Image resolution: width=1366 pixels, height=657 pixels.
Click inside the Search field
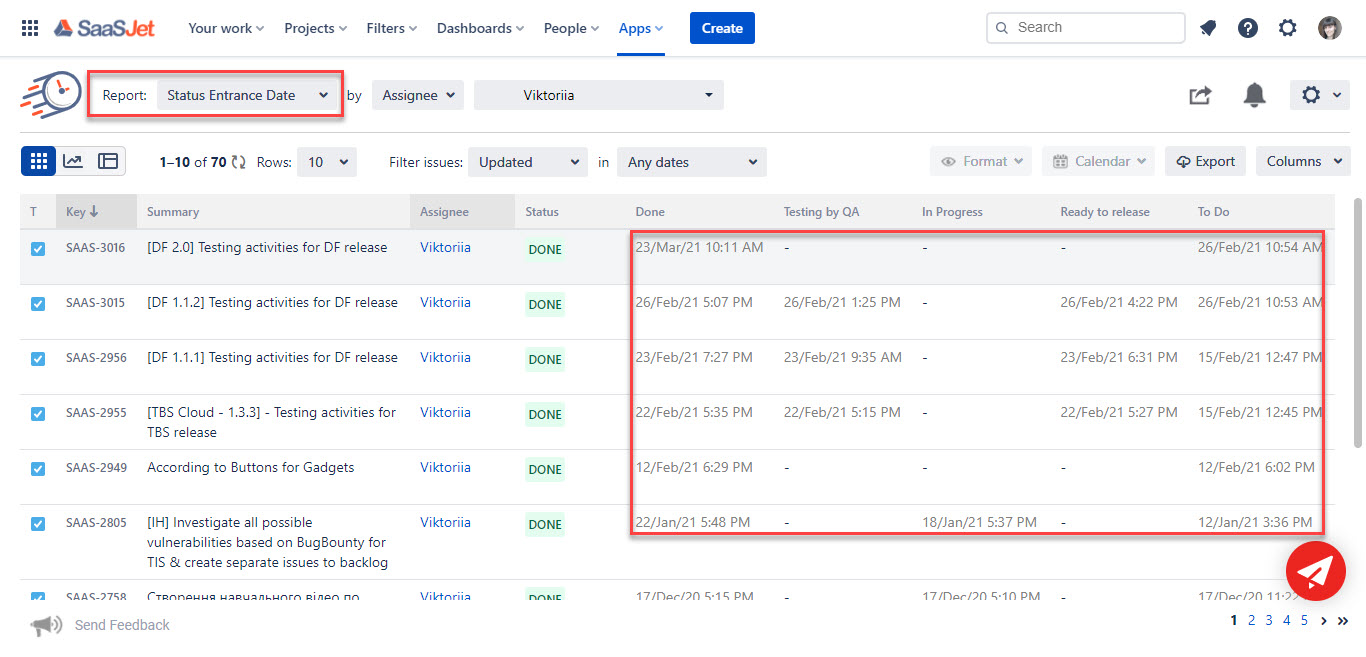tap(1085, 27)
